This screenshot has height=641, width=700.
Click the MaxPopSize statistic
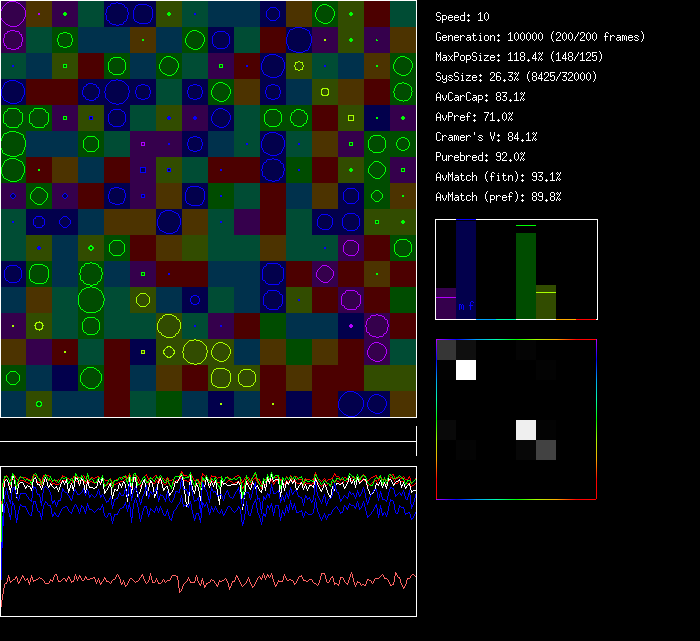(x=520, y=57)
